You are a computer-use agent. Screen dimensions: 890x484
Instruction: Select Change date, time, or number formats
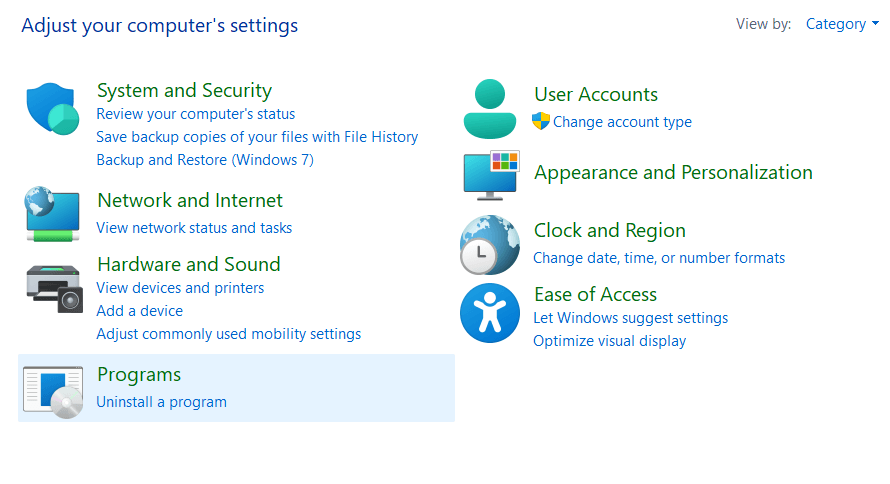(659, 258)
